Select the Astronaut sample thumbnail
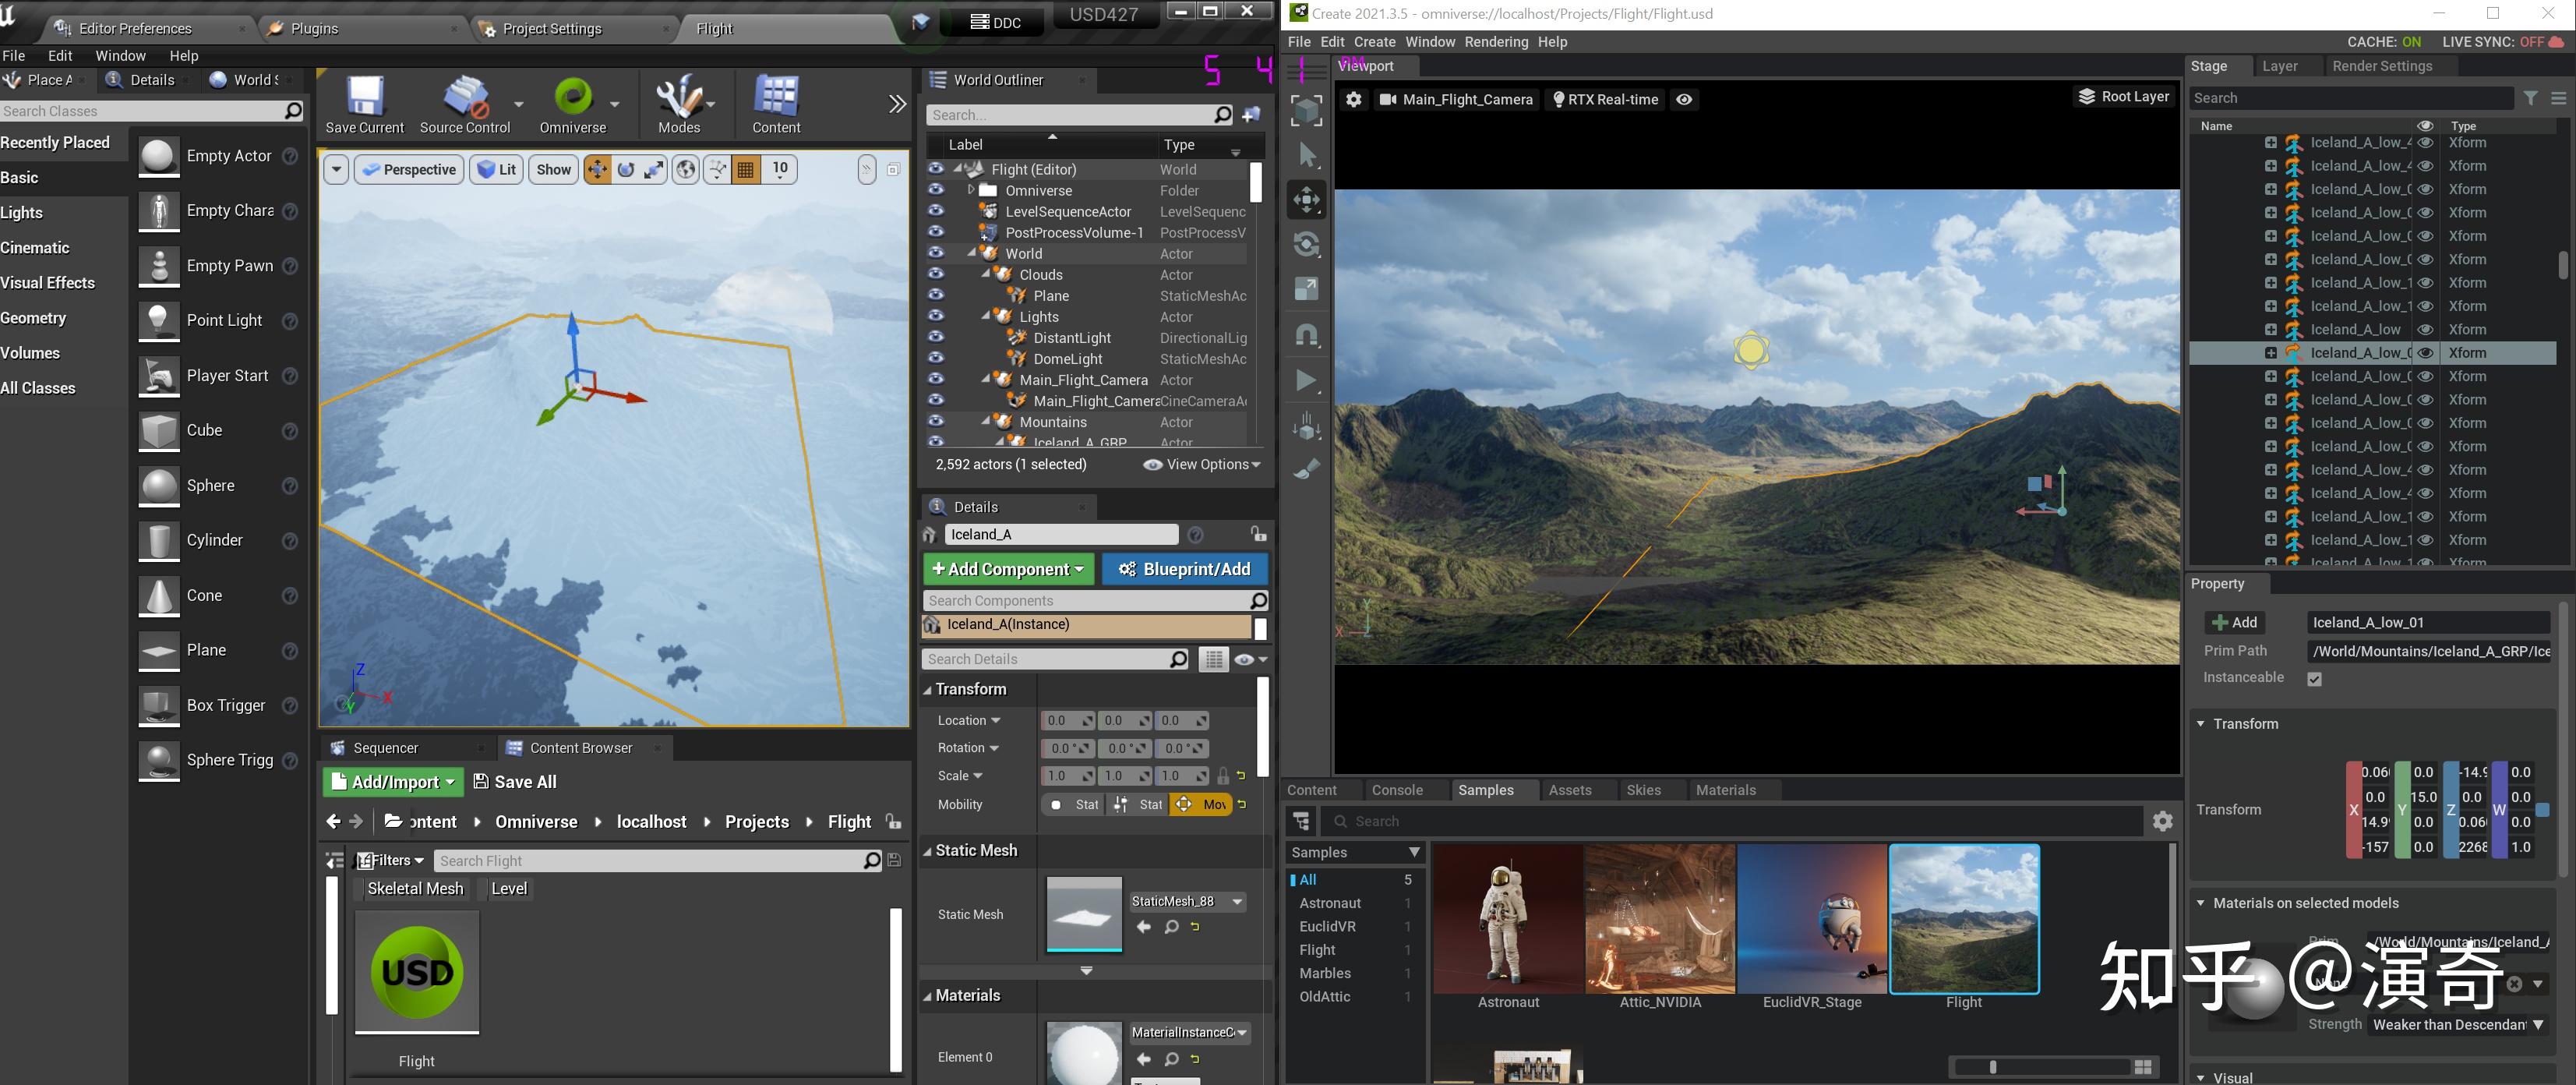Viewport: 2576px width, 1085px height. [1508, 920]
